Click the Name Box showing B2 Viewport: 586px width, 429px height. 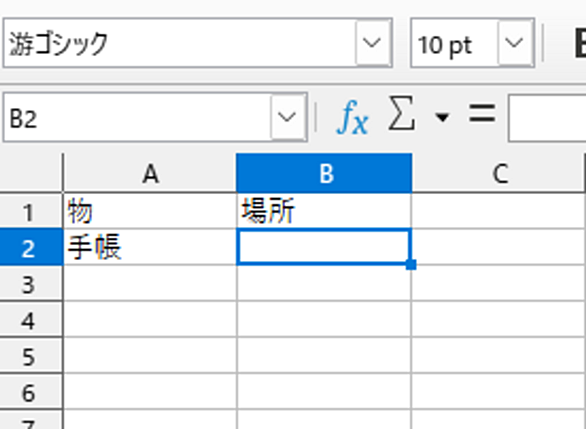click(x=137, y=117)
